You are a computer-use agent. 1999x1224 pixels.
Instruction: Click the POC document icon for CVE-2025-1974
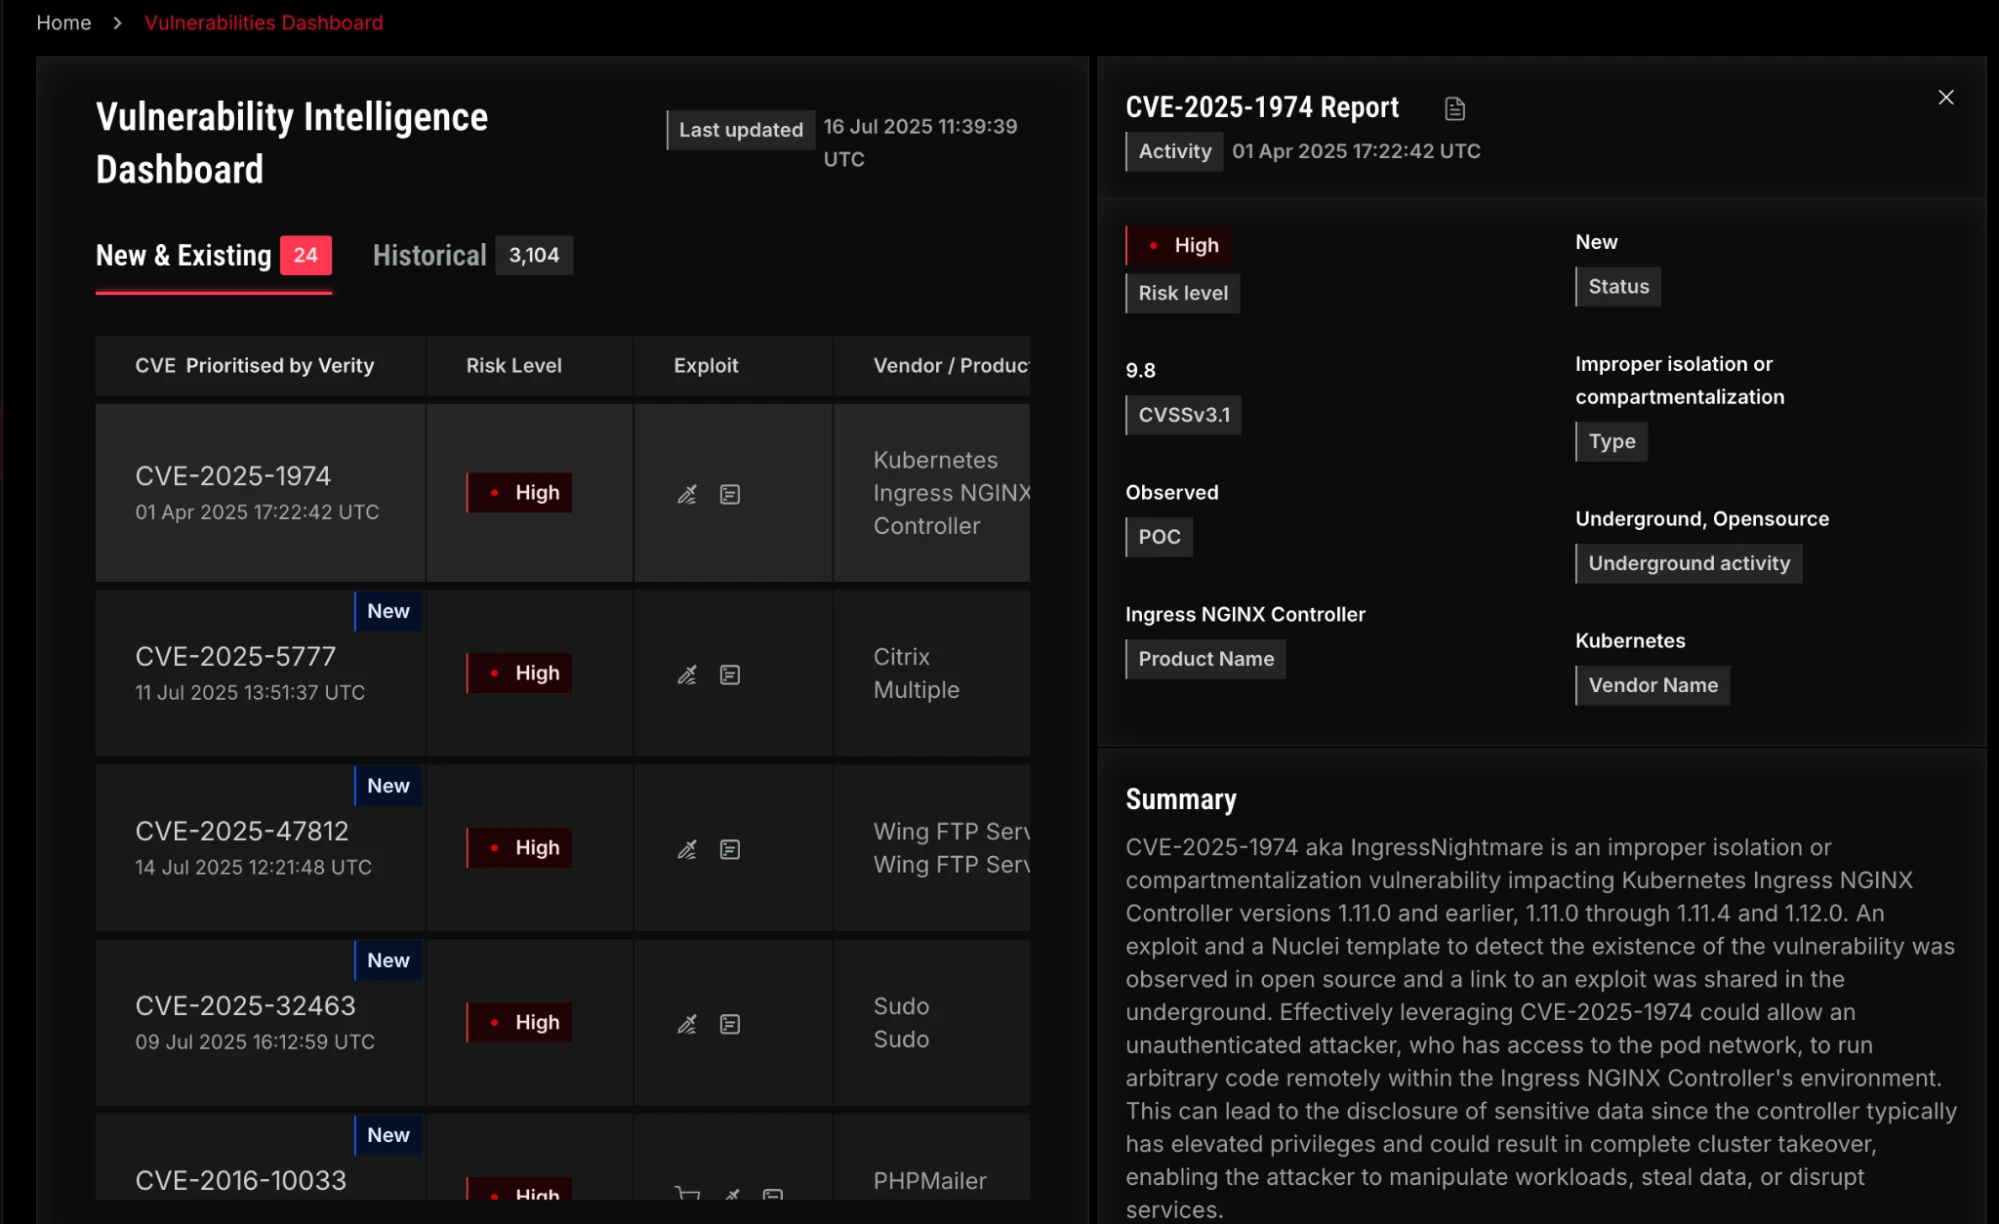730,494
